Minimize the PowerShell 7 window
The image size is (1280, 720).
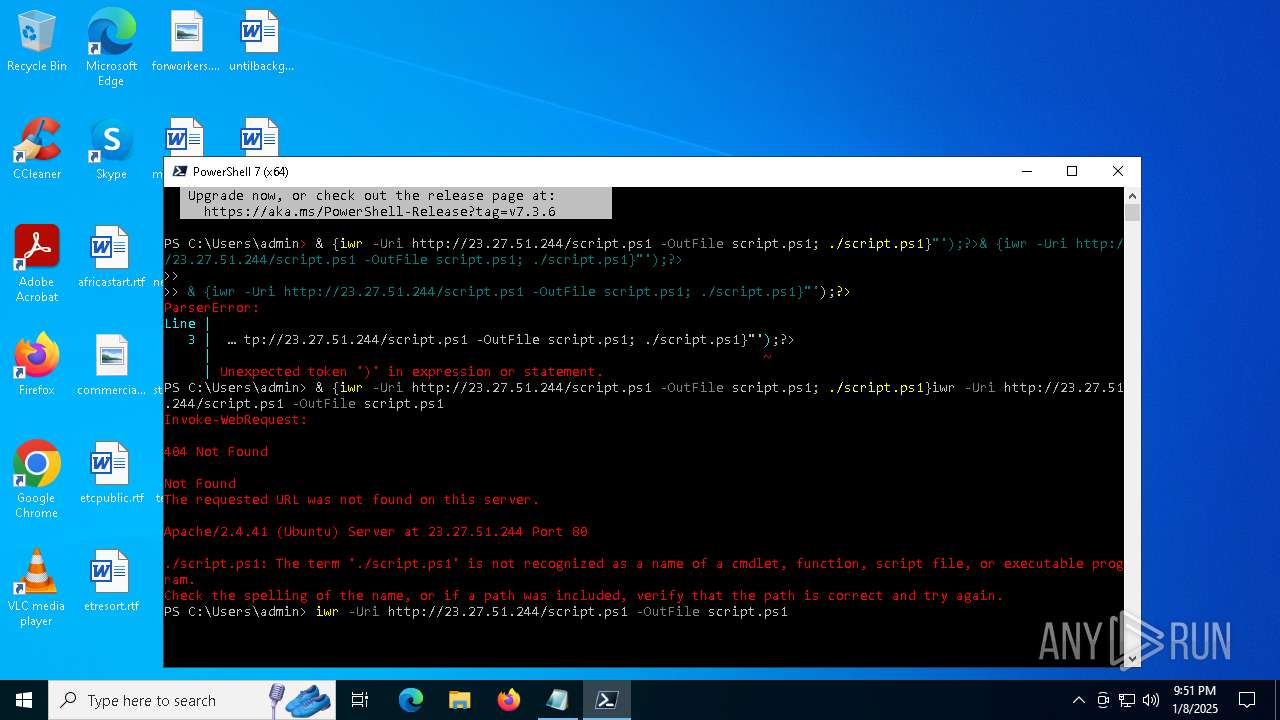pyautogui.click(x=1026, y=171)
